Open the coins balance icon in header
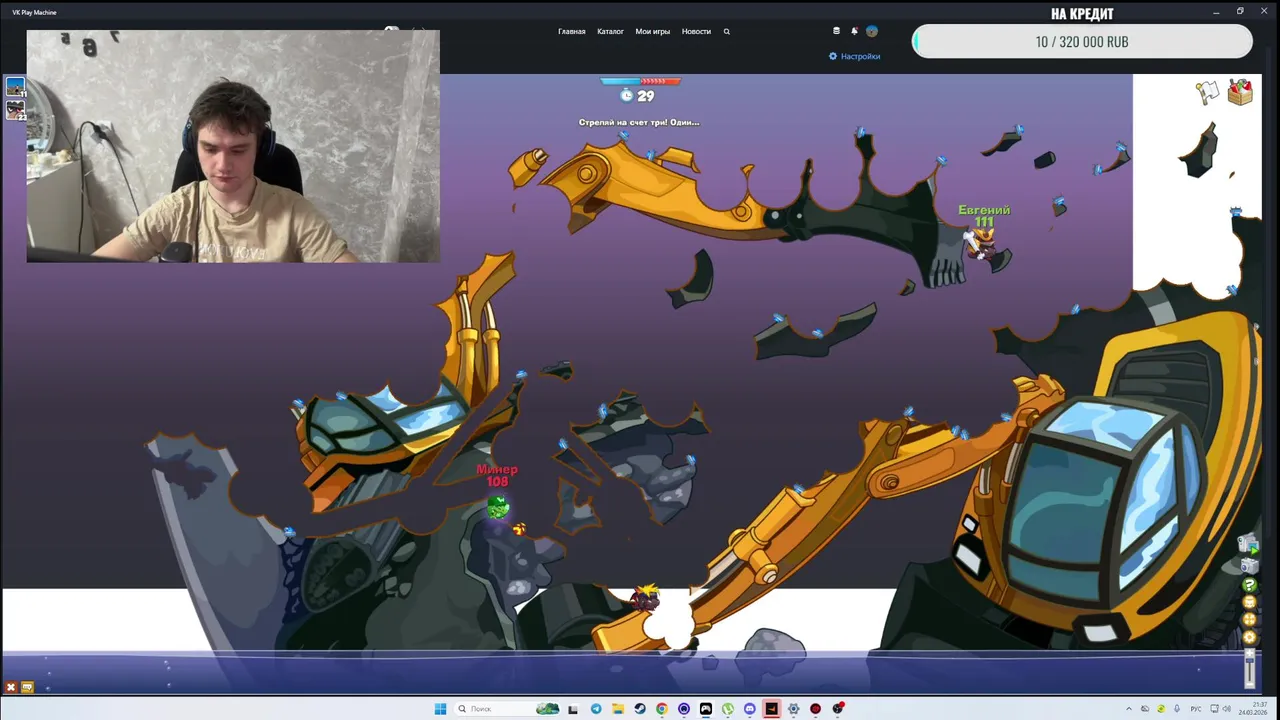Viewport: 1280px width, 720px height. tap(837, 31)
